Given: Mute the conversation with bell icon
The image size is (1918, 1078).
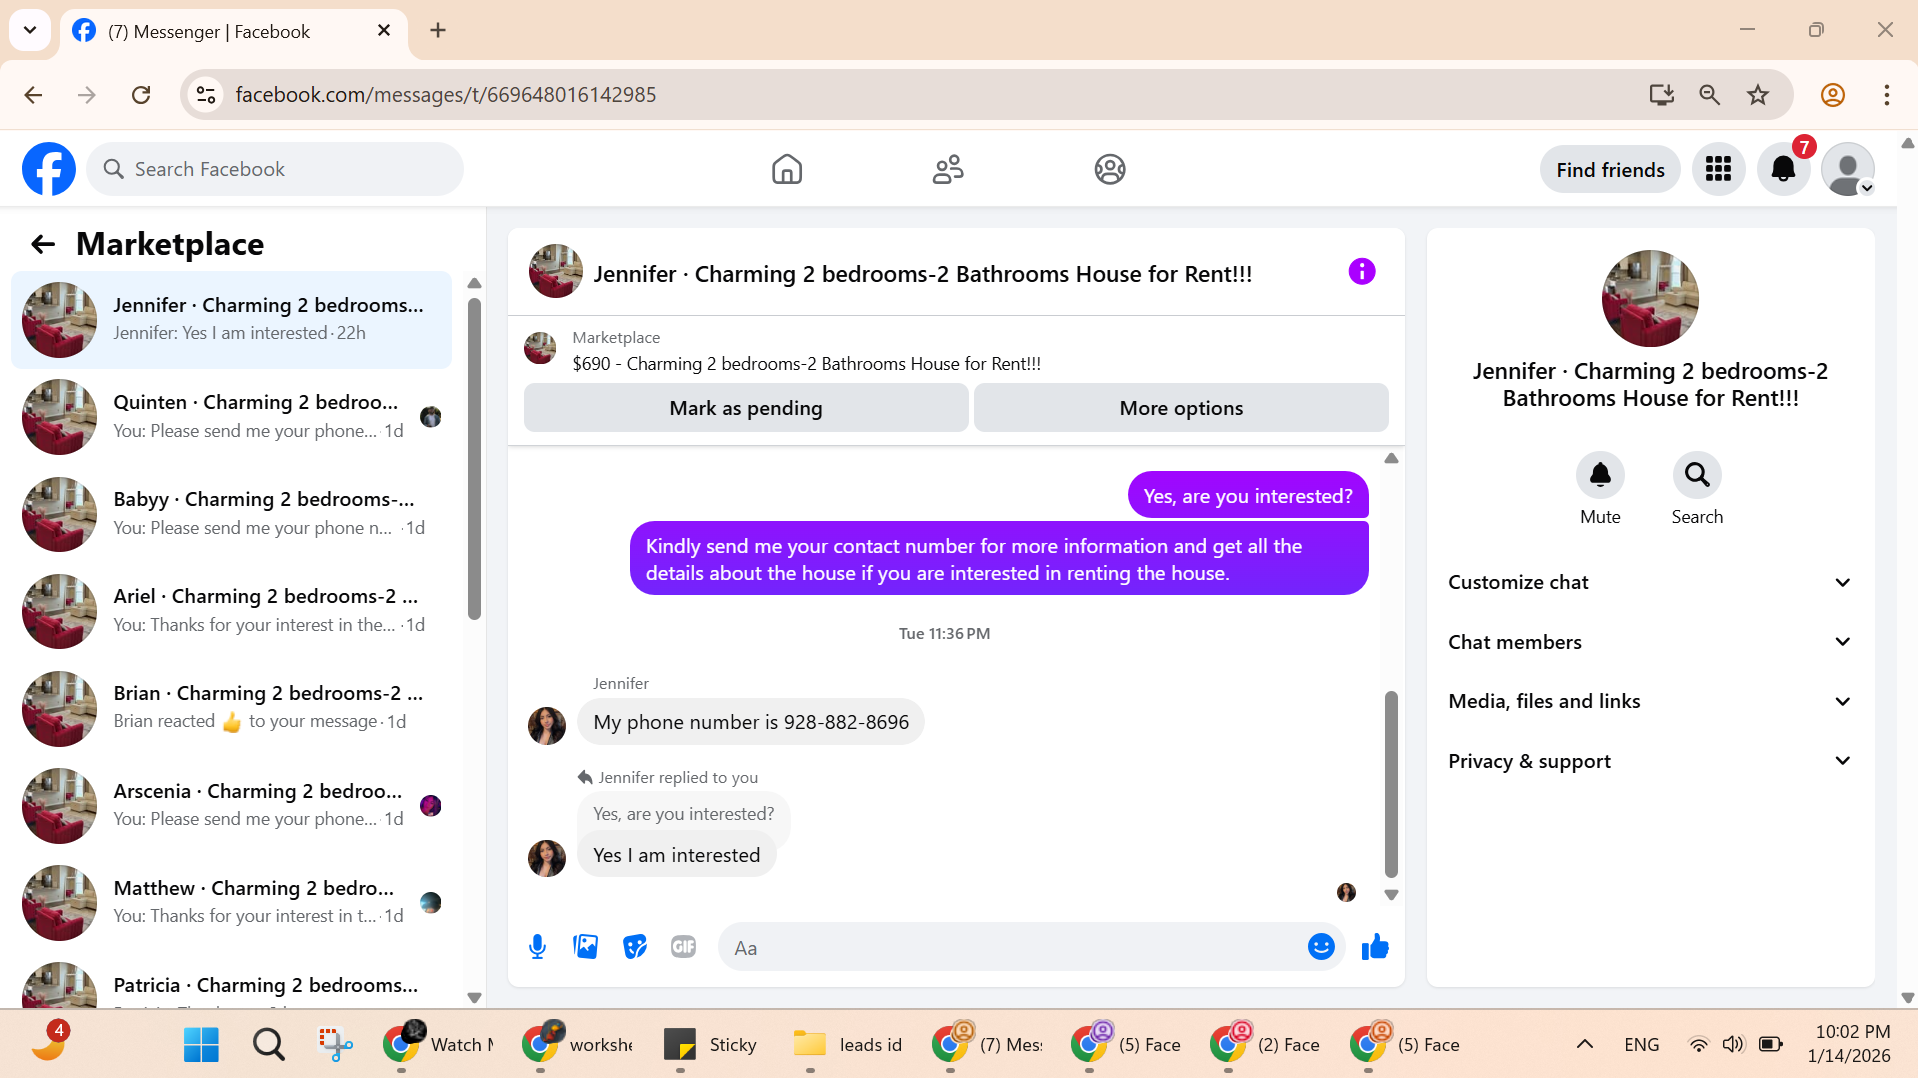Looking at the screenshot, I should coord(1600,474).
